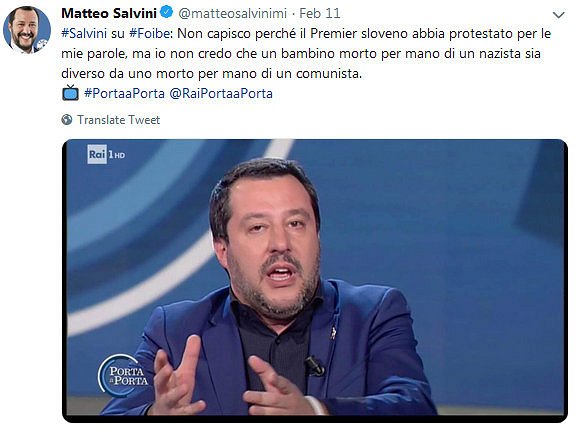Open the @RaiPortaaPorta mention

[x=221, y=93]
